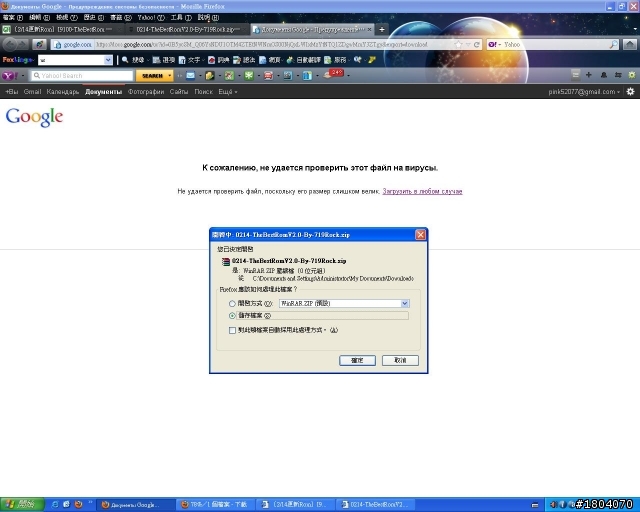
Task: Open Фотографии in Google bar
Action: (146, 91)
